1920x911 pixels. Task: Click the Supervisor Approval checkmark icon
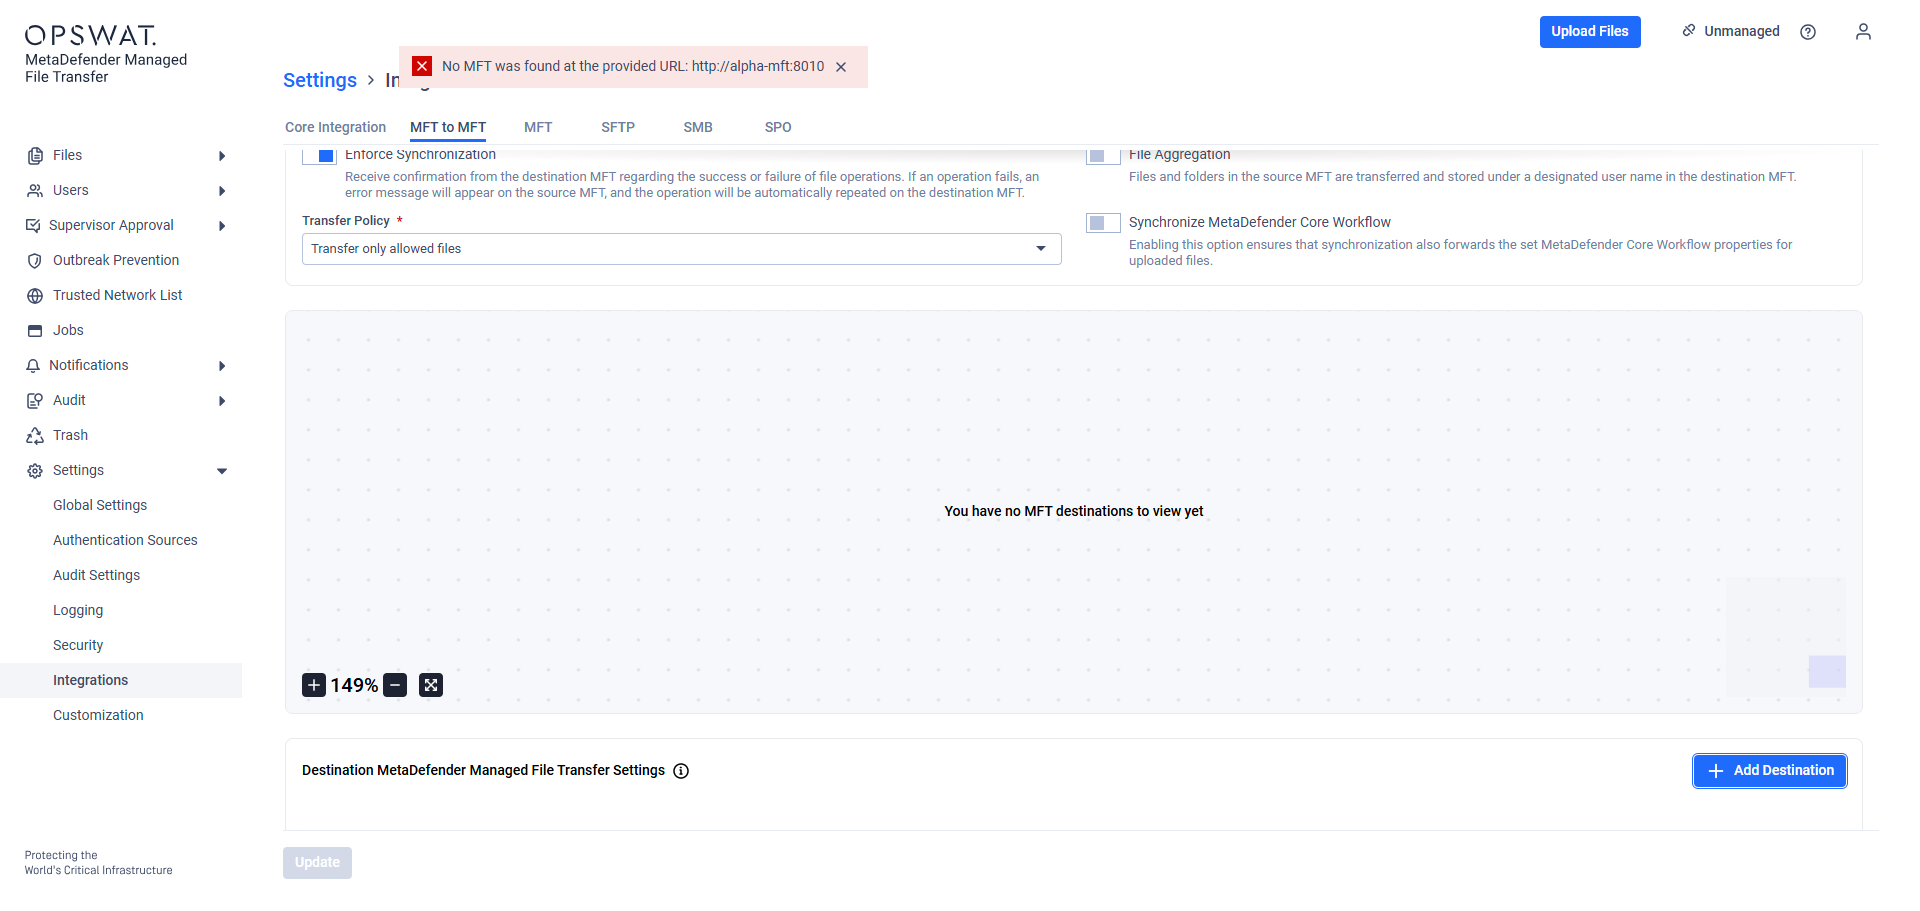[33, 226]
